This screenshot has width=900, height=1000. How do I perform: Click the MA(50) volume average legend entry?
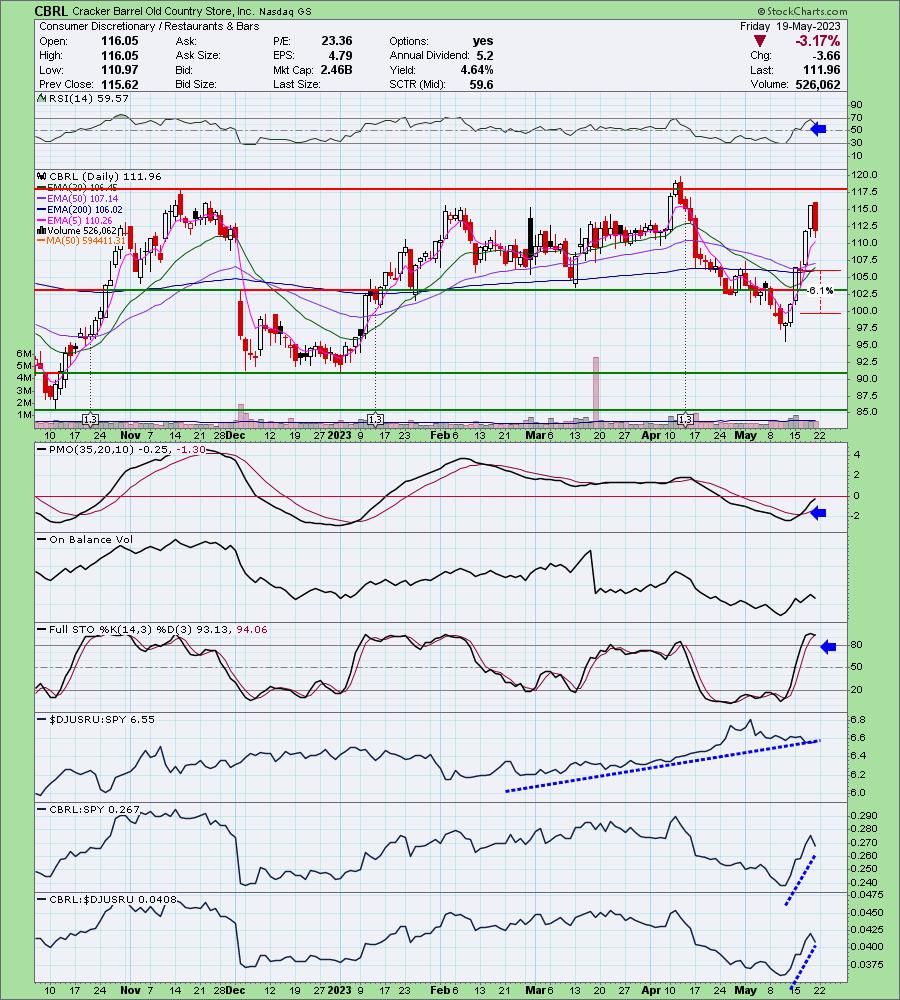click(x=82, y=241)
